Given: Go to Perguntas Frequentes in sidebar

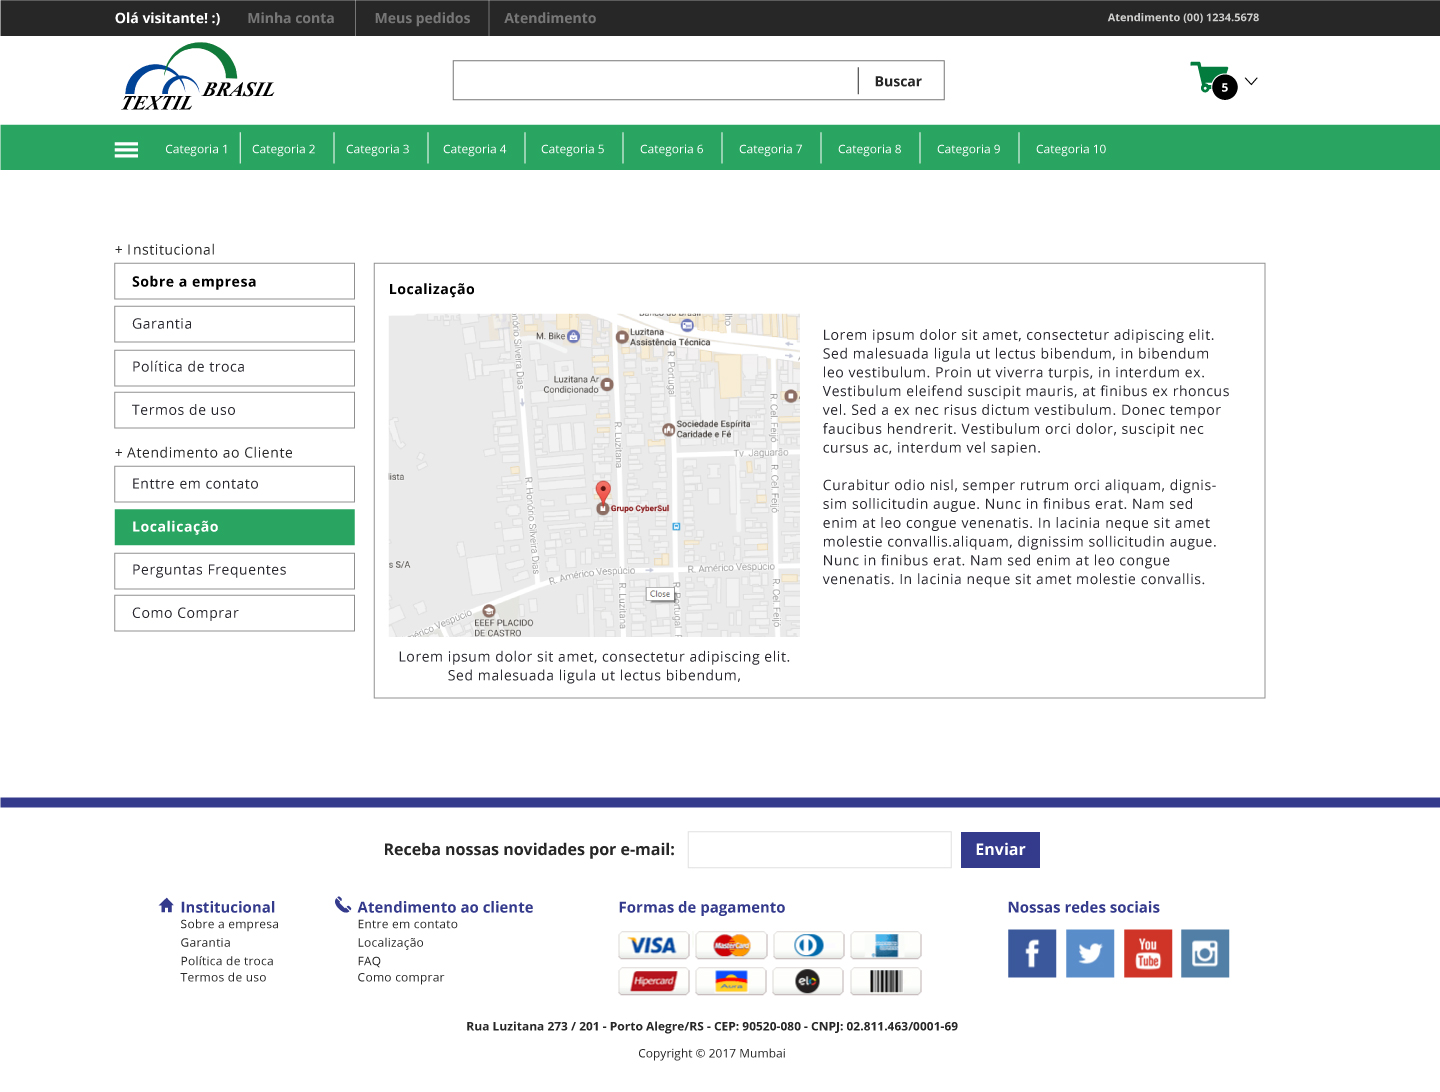Looking at the screenshot, I should (234, 570).
